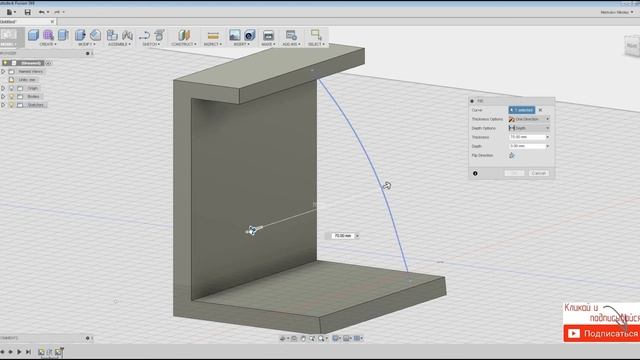
Task: Collapse the Rib dialog header dot
Action: pos(472,101)
